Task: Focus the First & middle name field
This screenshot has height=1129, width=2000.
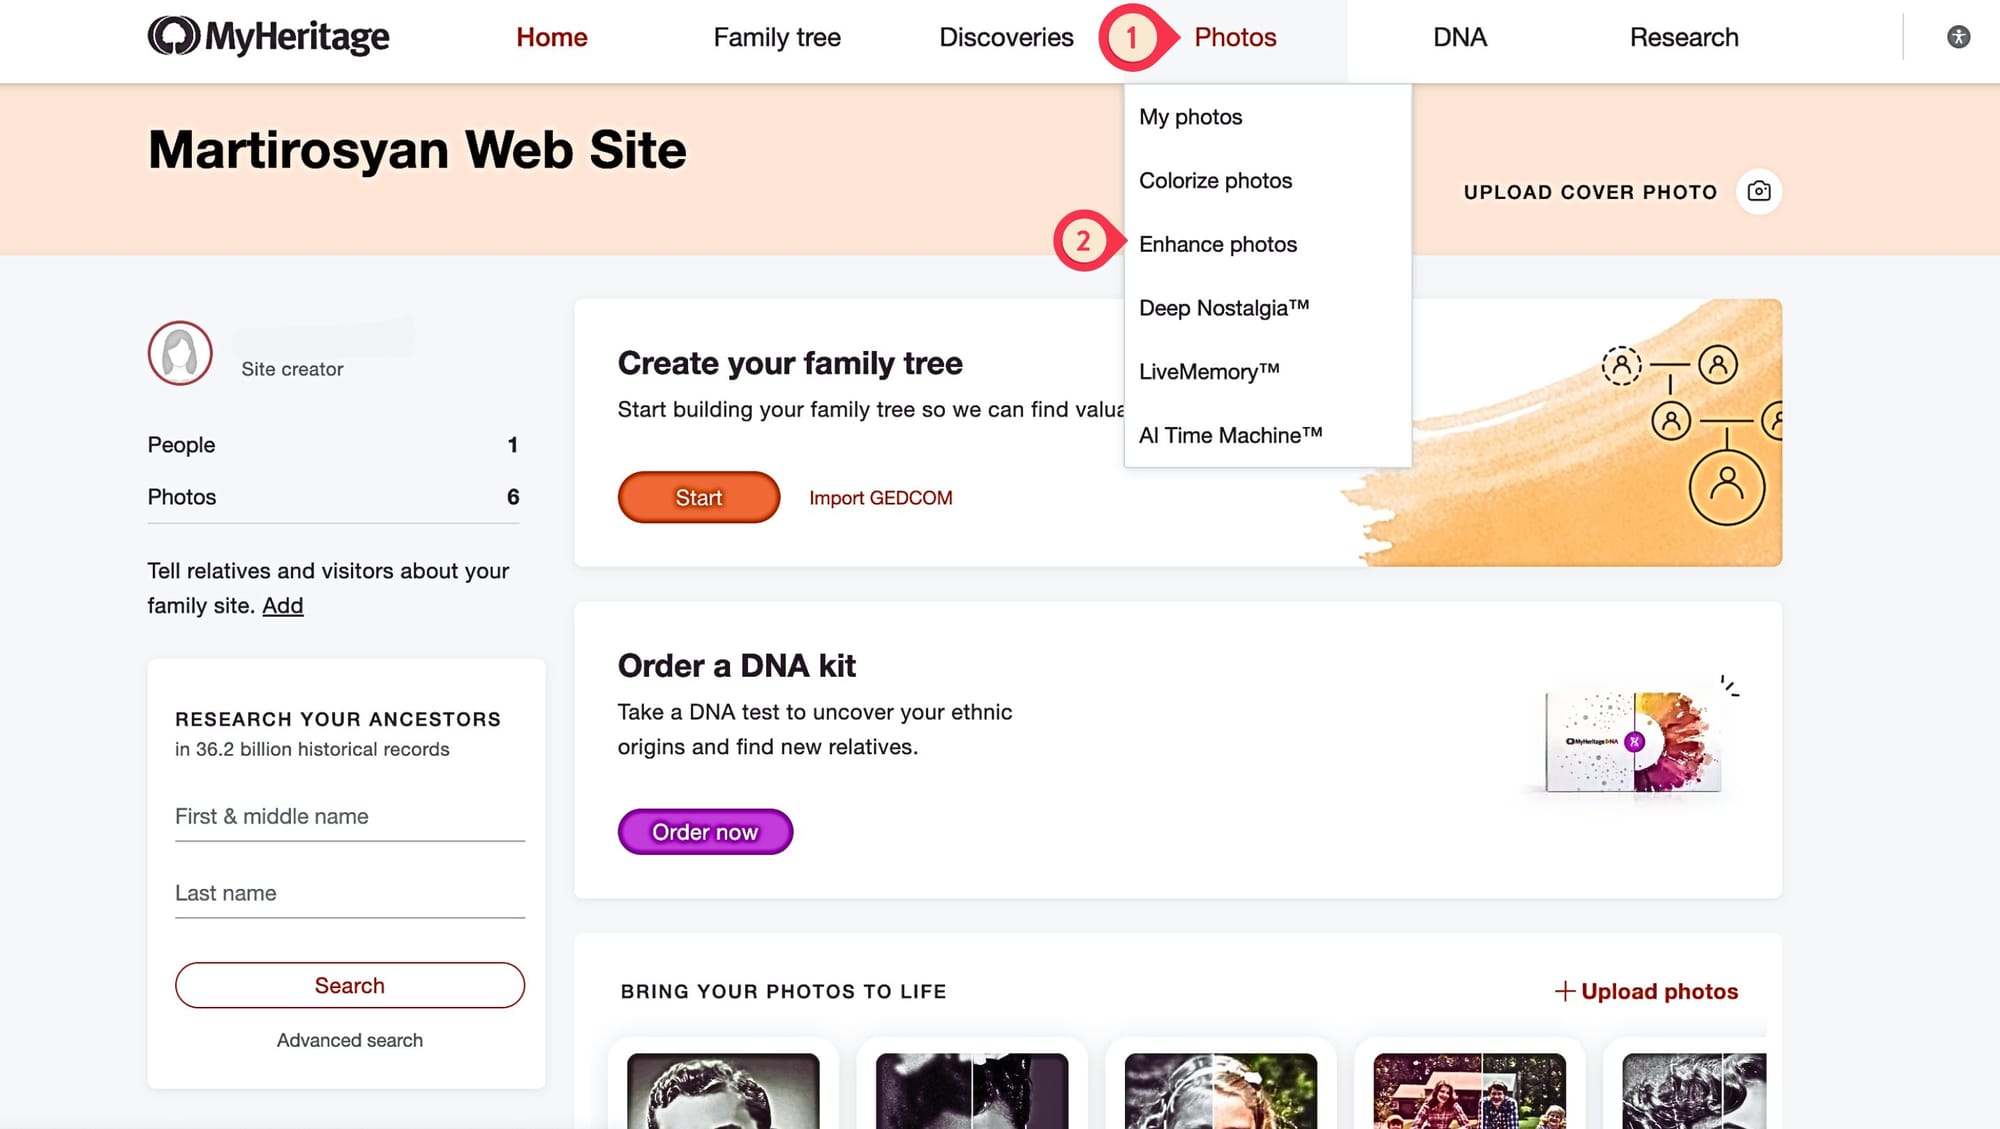Action: tap(350, 817)
